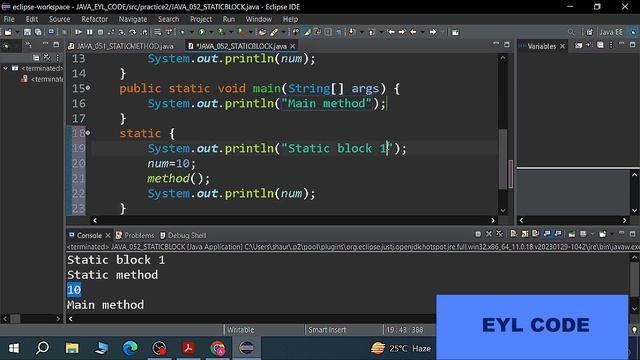Toggle Show Type Names in Variables view
The image size is (640, 360).
tap(578, 45)
